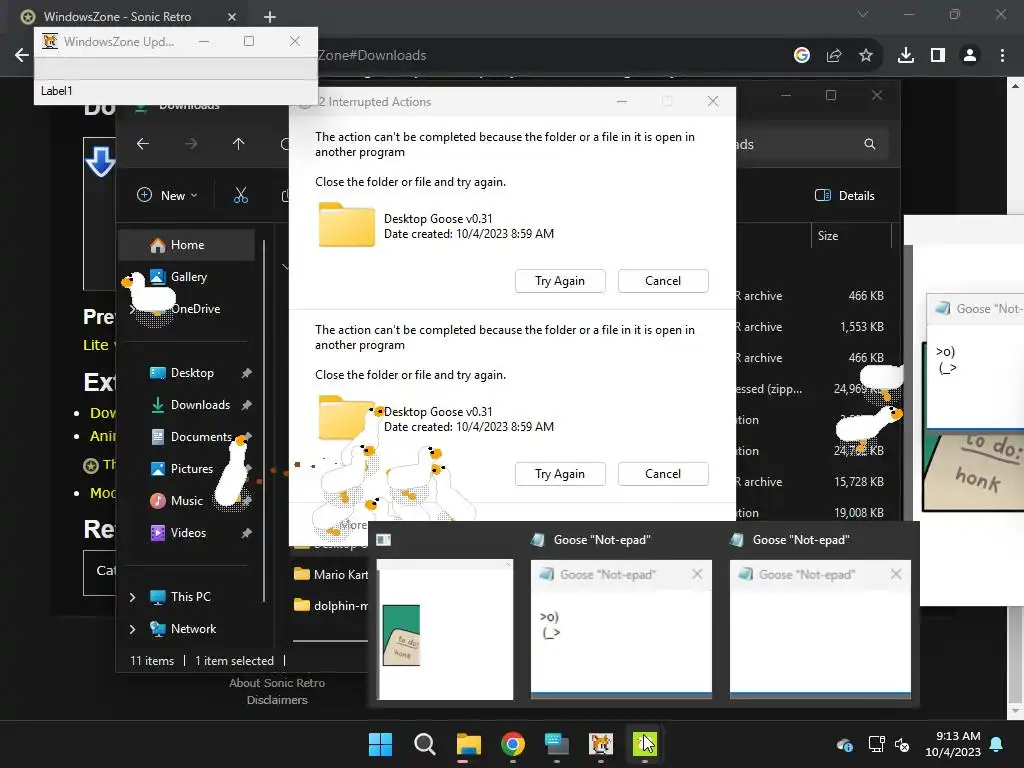Open File Explorer from taskbar

(x=468, y=744)
